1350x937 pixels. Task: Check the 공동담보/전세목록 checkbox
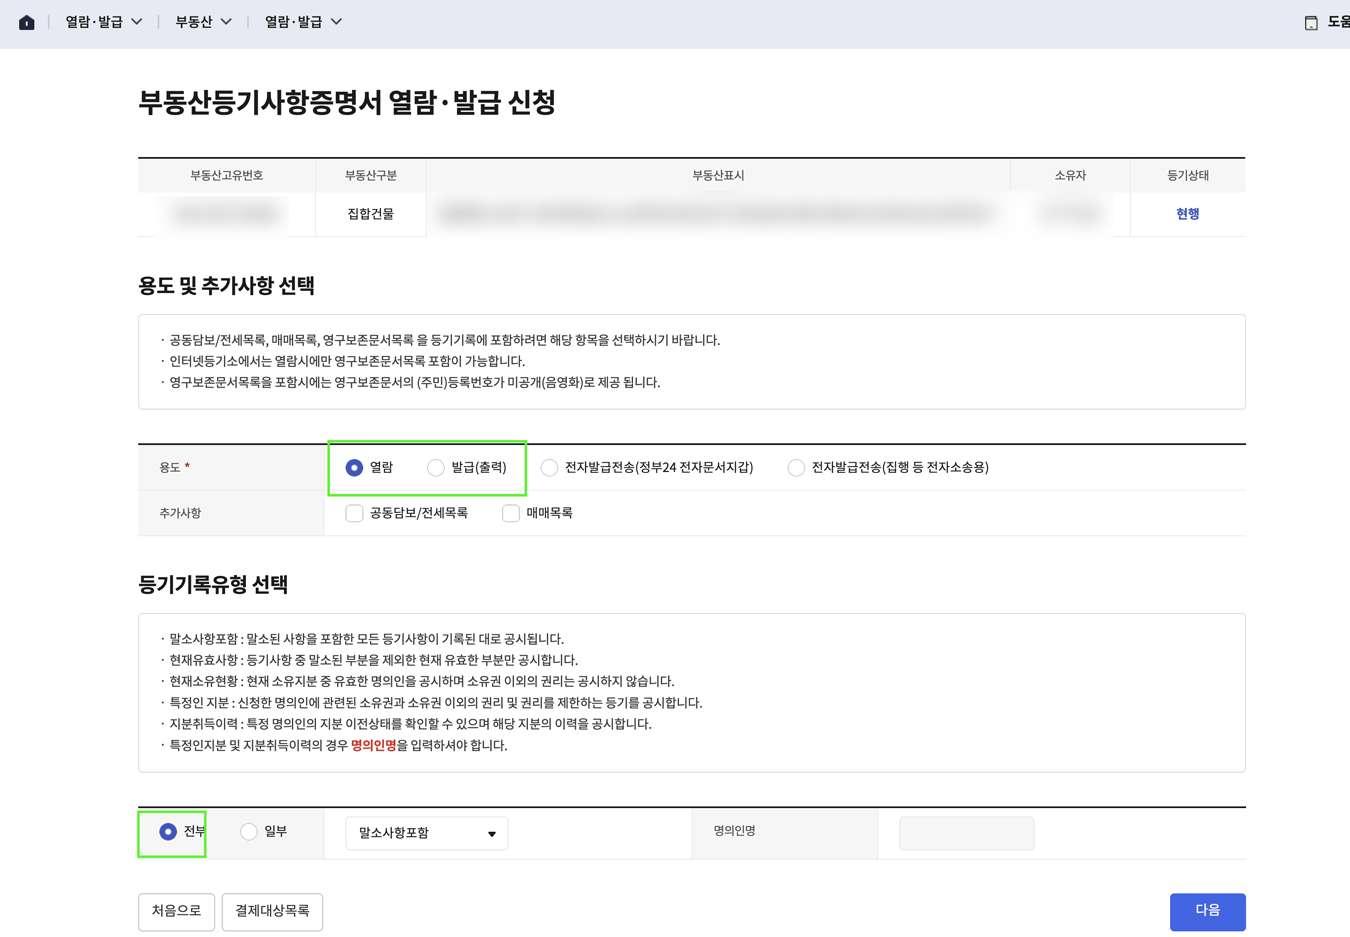tap(354, 512)
